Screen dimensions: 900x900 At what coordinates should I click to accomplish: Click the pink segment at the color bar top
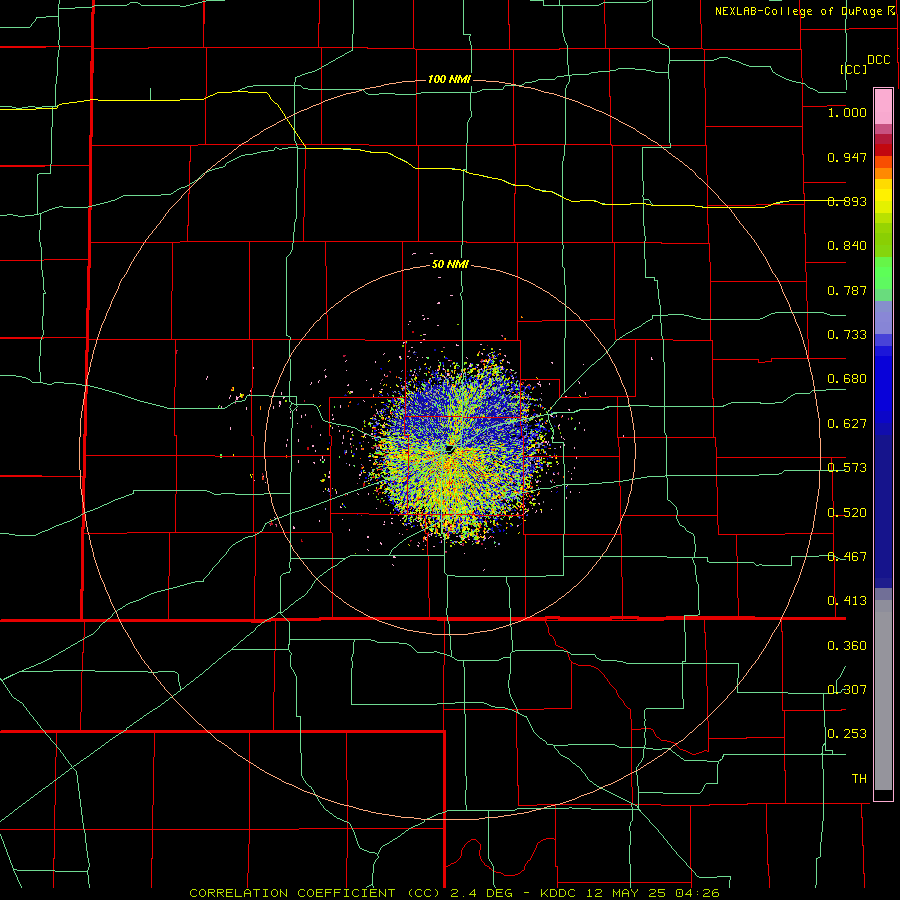[x=883, y=107]
